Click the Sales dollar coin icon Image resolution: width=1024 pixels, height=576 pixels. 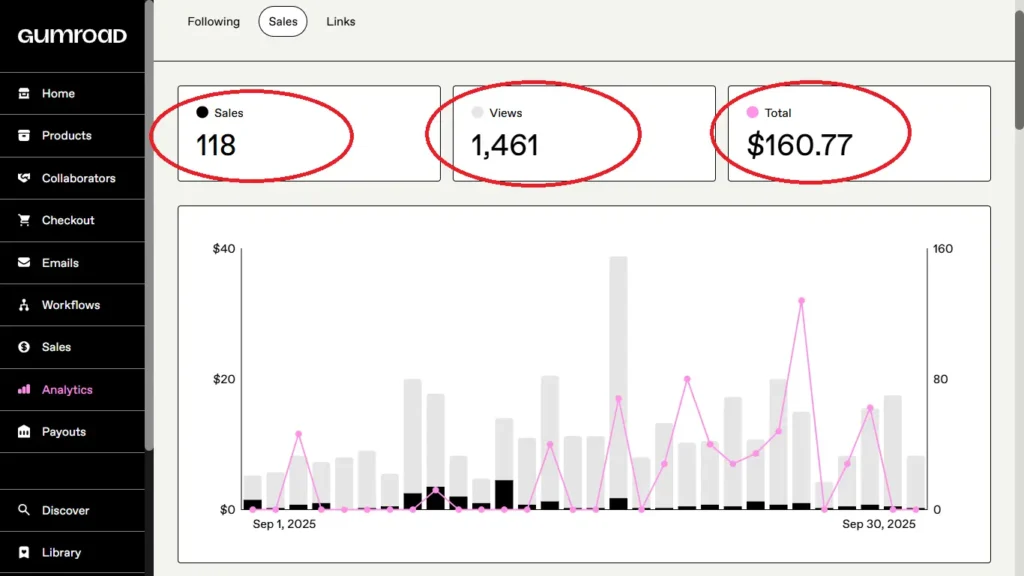coord(24,347)
